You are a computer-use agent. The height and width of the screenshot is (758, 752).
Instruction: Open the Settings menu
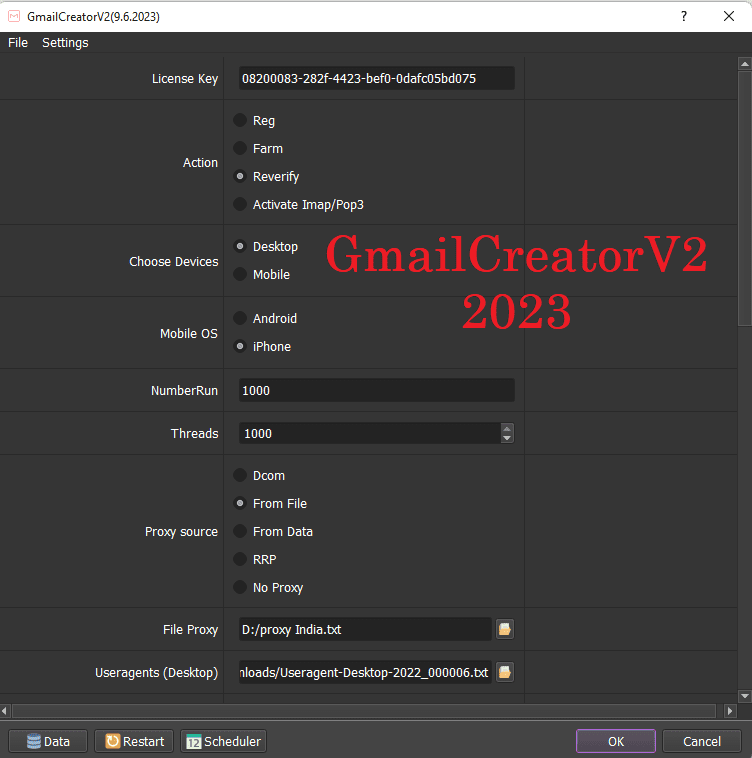coord(65,43)
